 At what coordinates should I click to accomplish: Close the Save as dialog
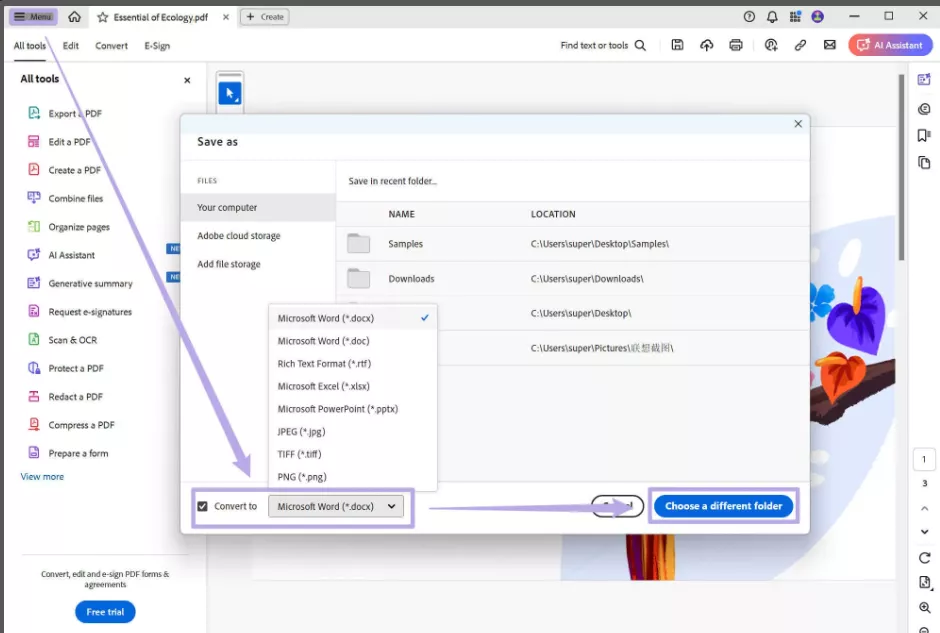pos(798,124)
